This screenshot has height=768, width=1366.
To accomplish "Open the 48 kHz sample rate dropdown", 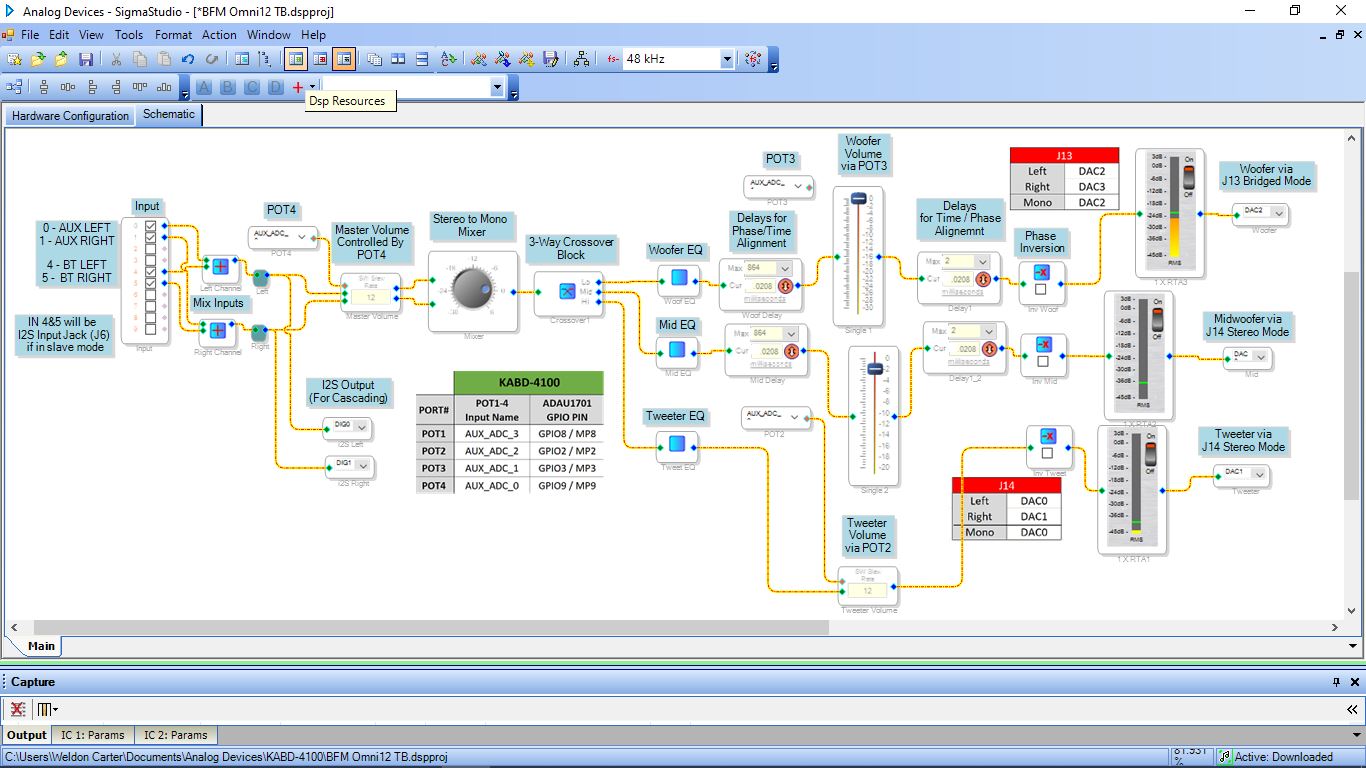I will [x=727, y=60].
